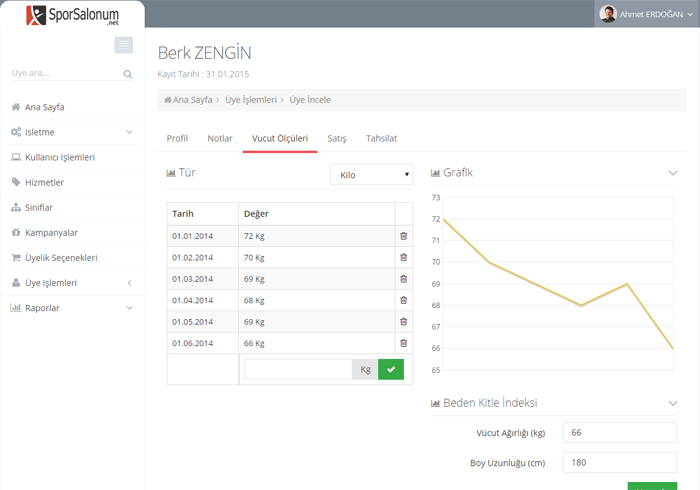Click the Kayıt Tarihi : 31.01.2015 text
700x490 pixels.
pos(203,74)
